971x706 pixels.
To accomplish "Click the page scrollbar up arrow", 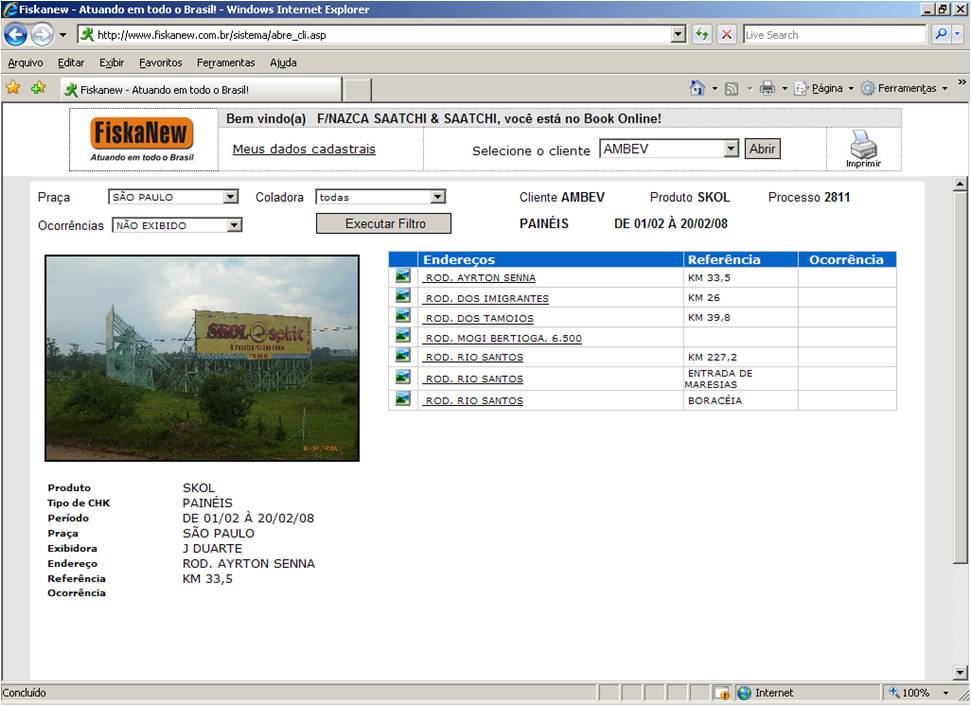I will (x=960, y=183).
